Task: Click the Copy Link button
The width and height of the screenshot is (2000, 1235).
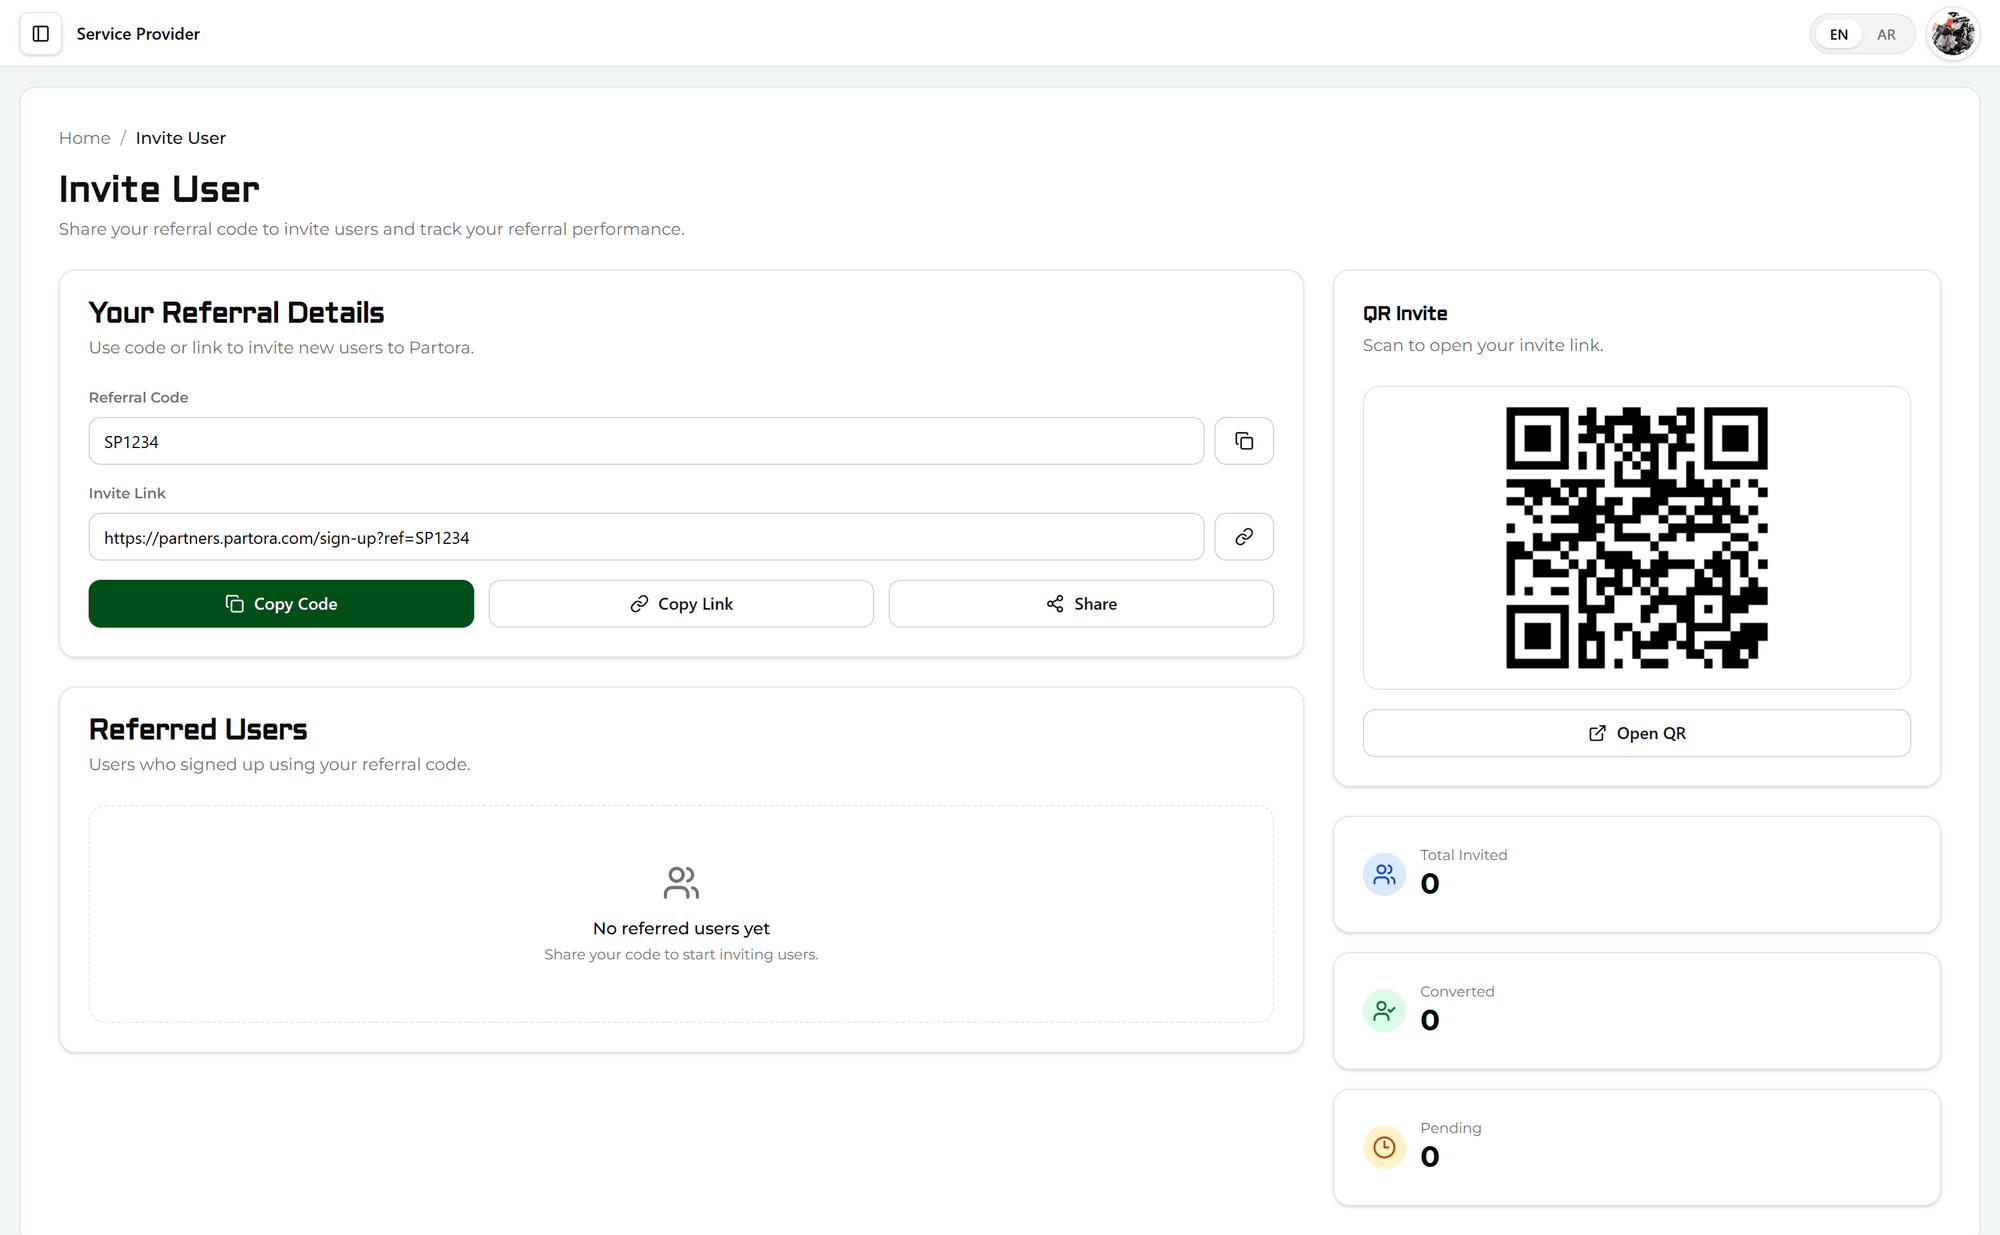Action: point(681,604)
